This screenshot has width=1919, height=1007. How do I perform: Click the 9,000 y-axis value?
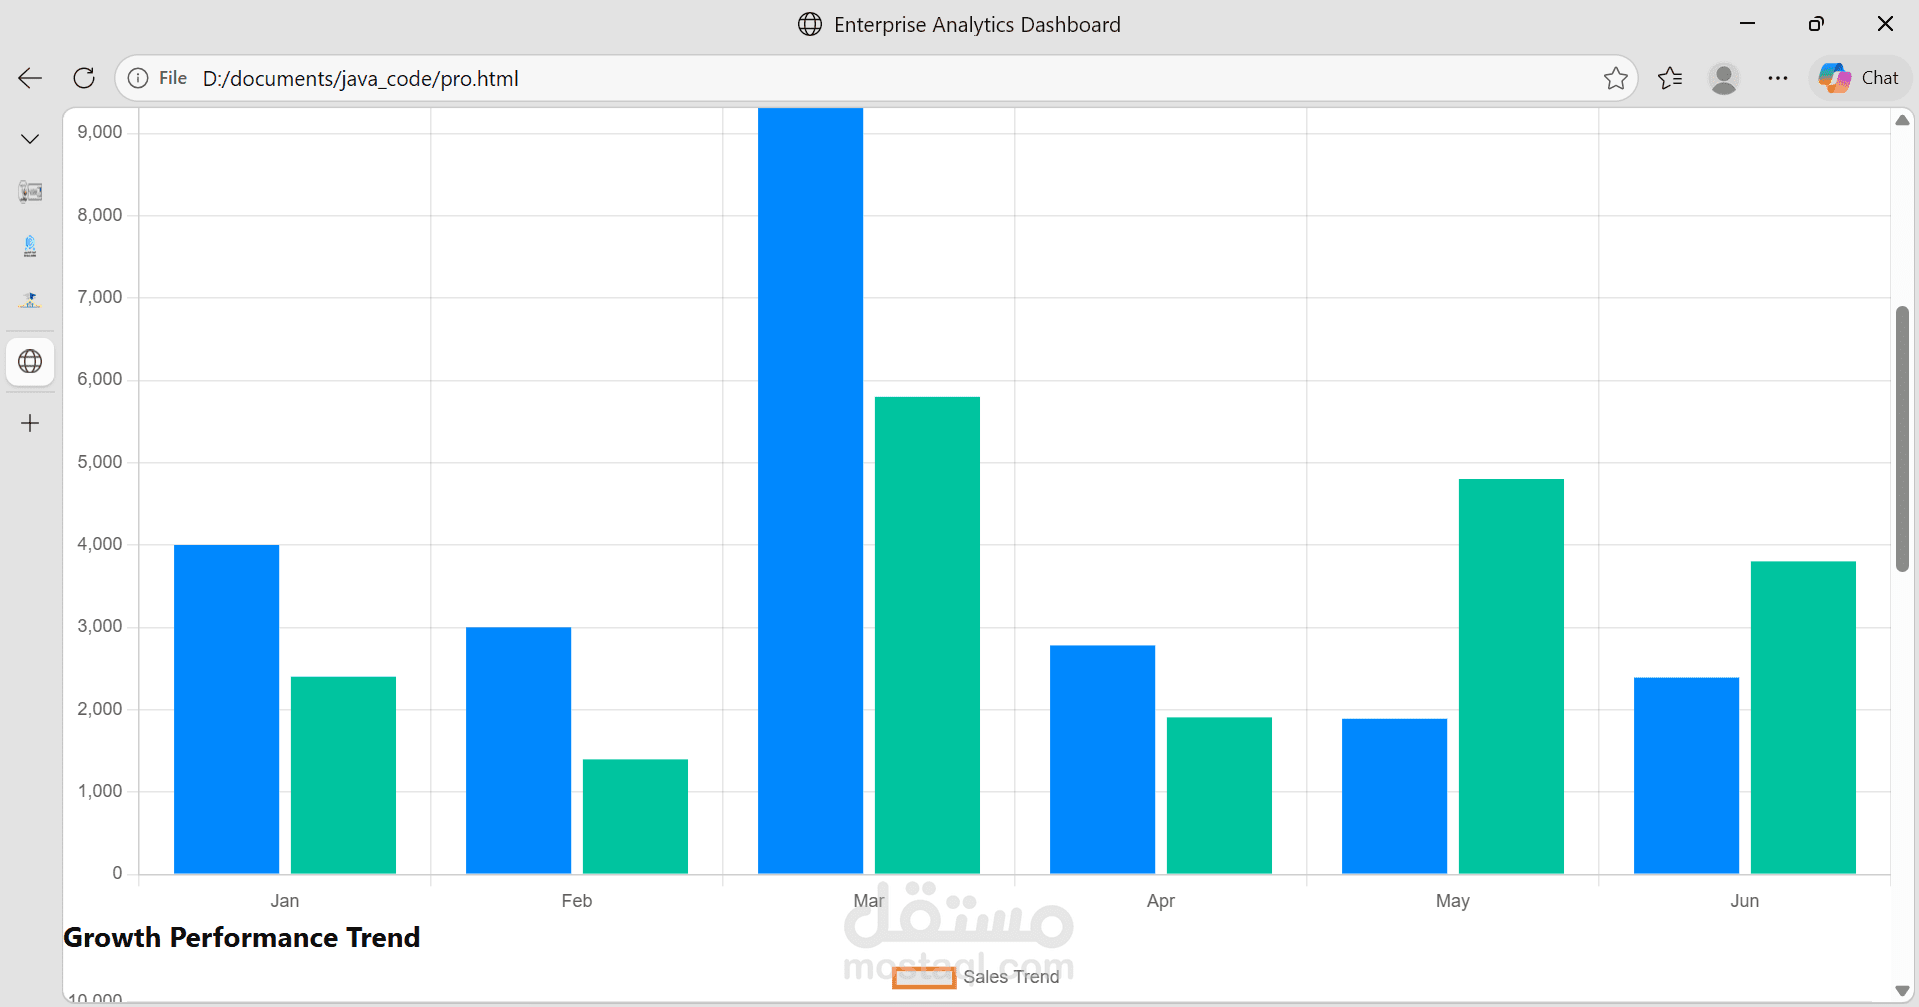100,132
